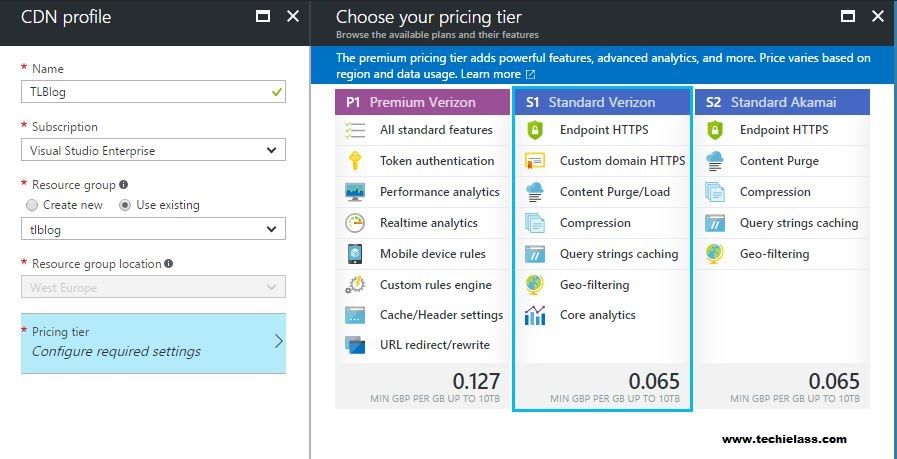Viewport: 897px width, 459px height.
Task: Expand the tlblog resource group dropdown
Action: 153,230
